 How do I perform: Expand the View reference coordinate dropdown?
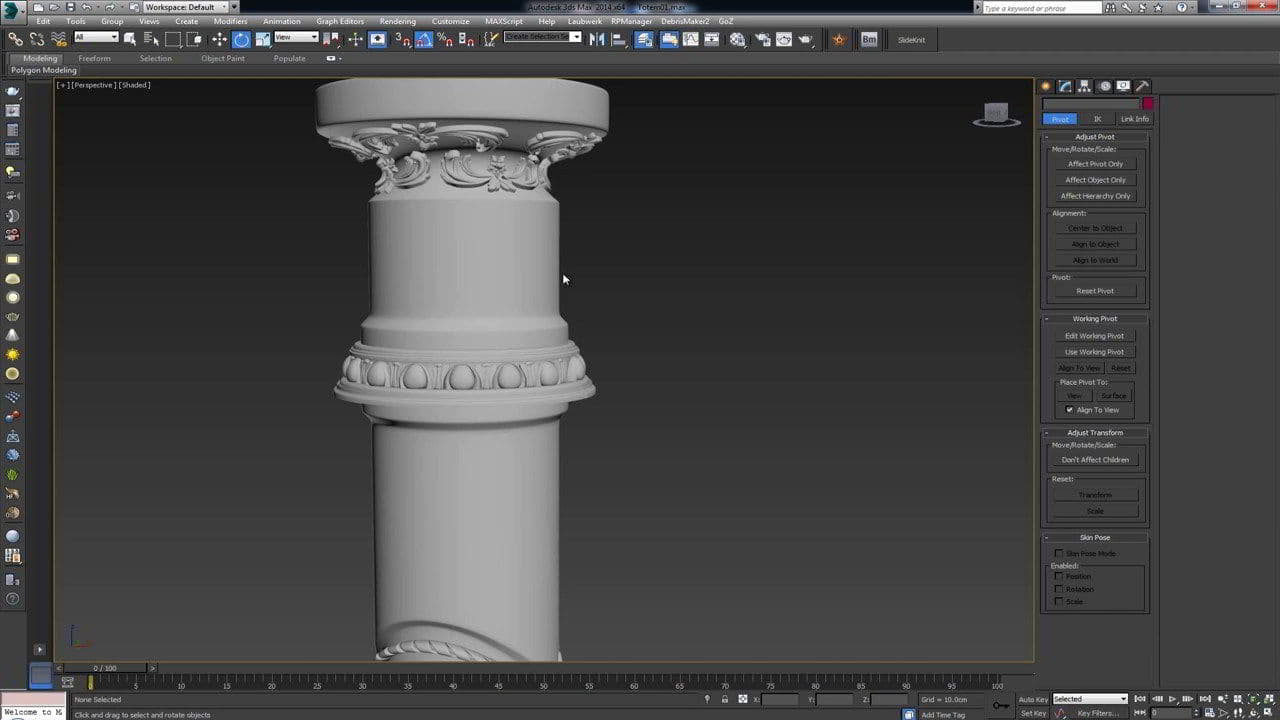pos(297,38)
